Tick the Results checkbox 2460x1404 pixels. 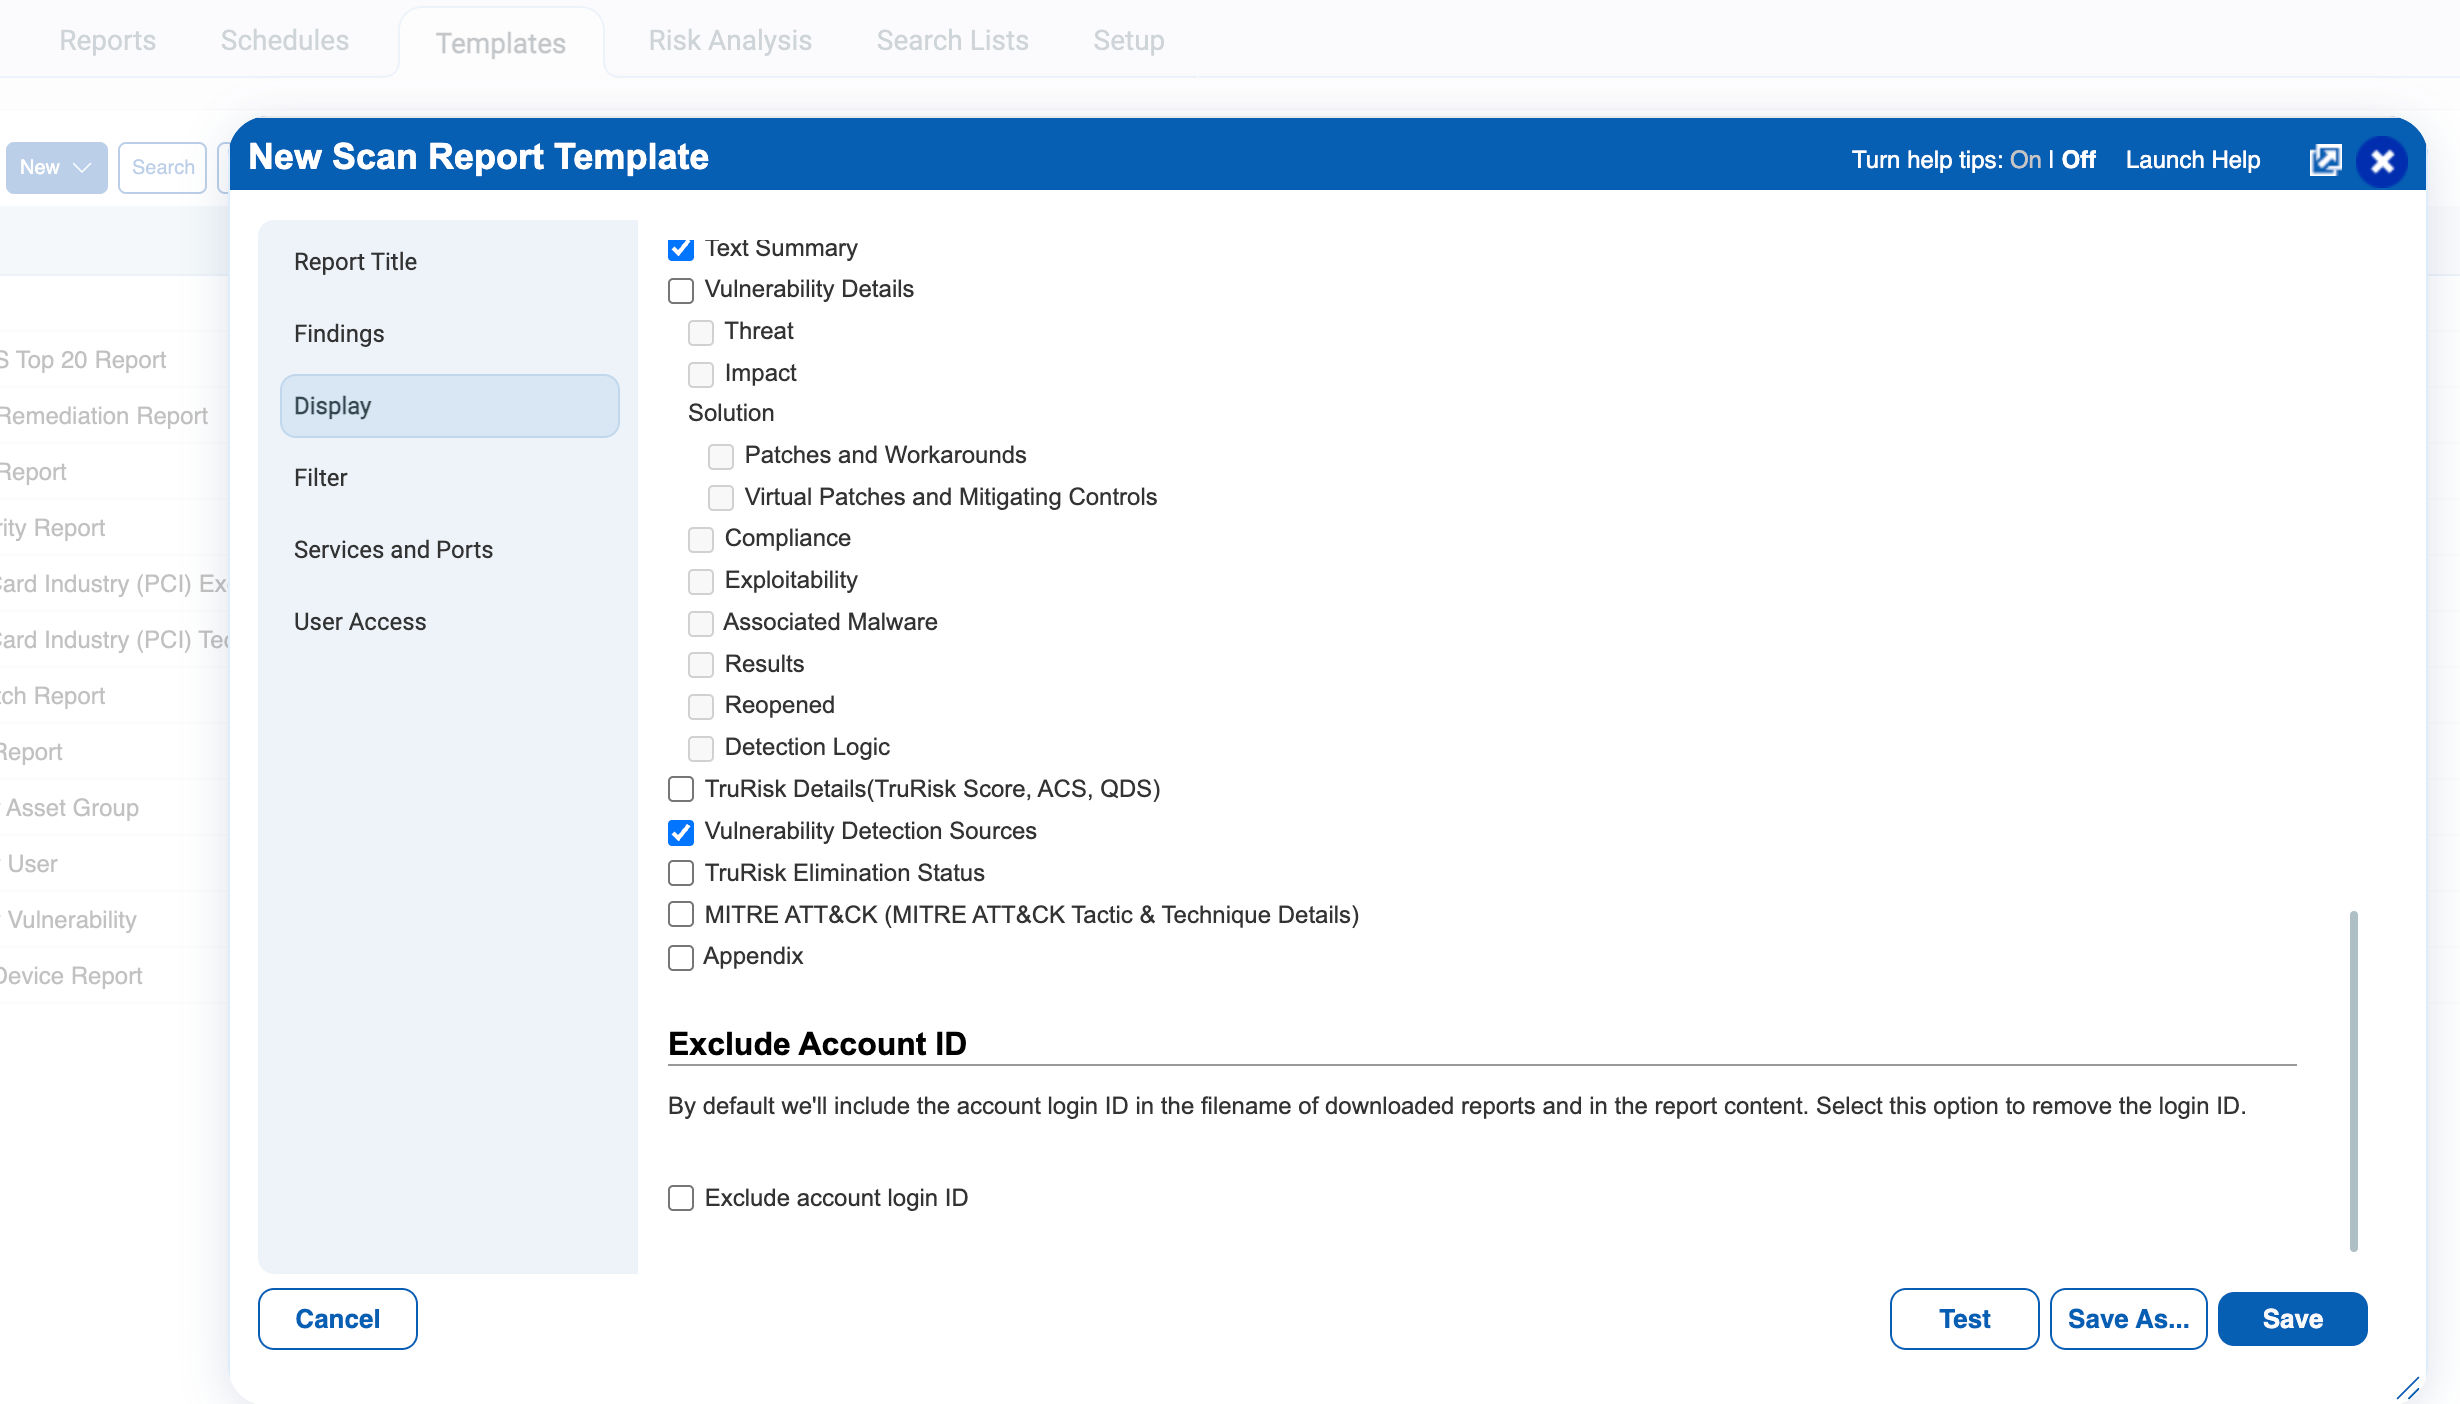pyautogui.click(x=701, y=665)
